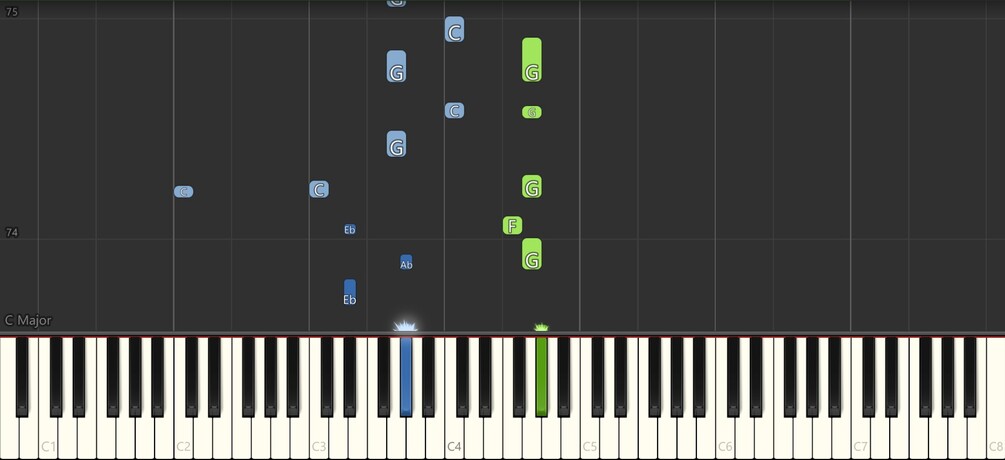Click the C Major key signature label
This screenshot has height=460, width=1005.
(28, 320)
